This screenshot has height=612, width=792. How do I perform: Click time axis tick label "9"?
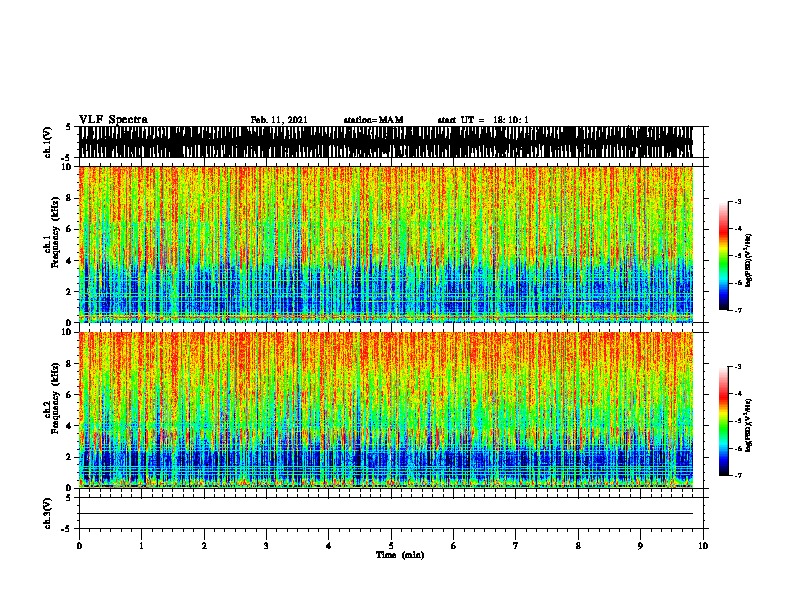pos(640,546)
